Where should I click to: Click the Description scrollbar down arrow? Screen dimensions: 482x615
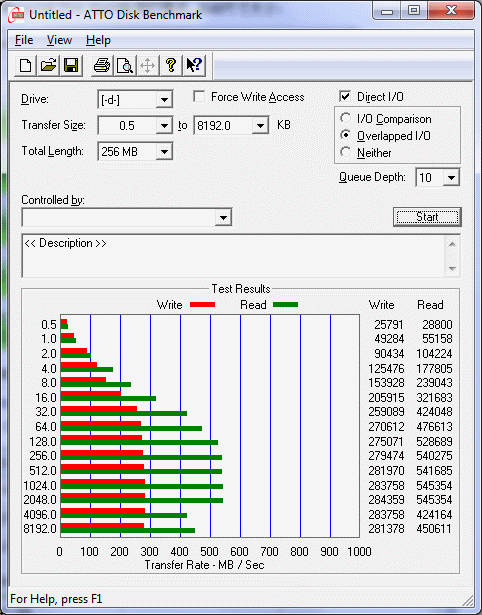click(452, 269)
